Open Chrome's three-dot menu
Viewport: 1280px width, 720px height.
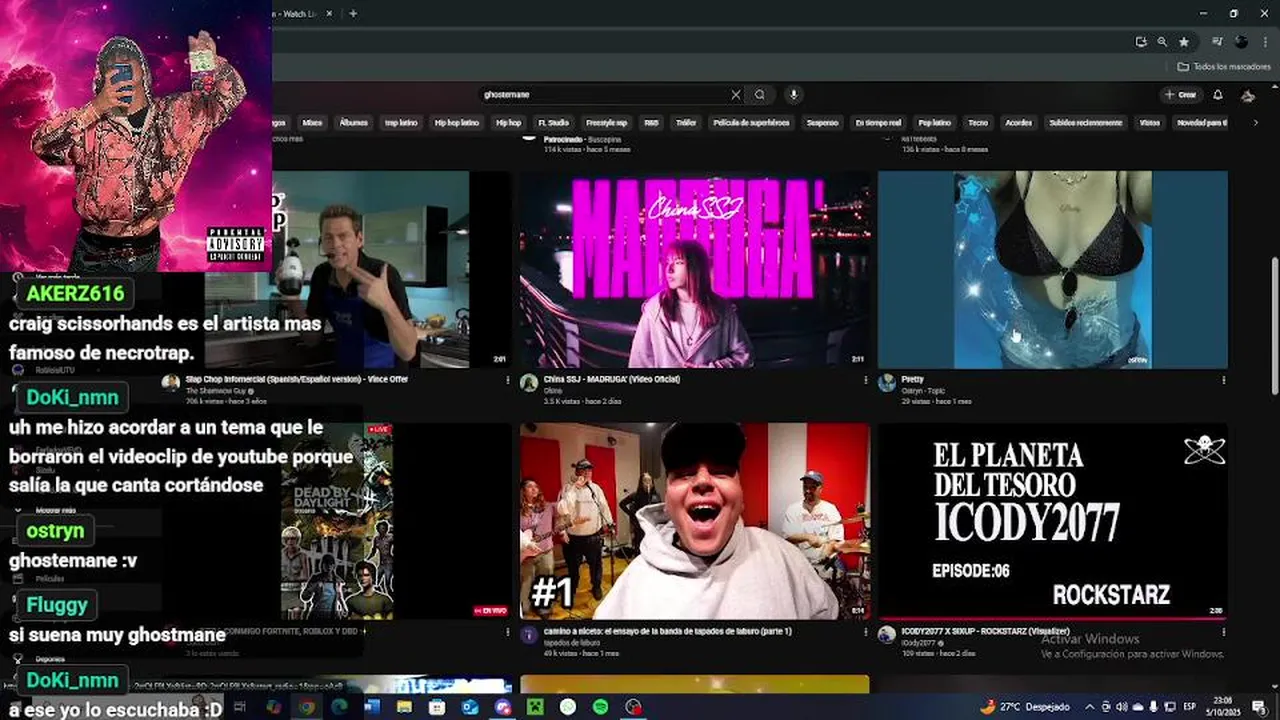[1263, 42]
